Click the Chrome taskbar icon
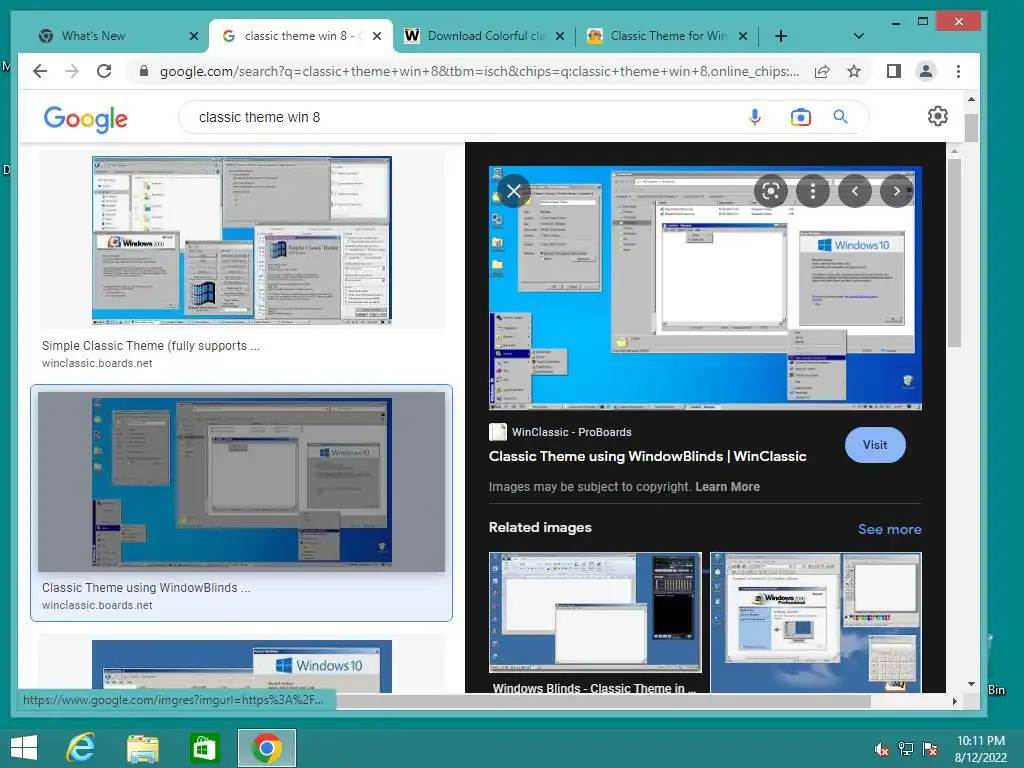The image size is (1024, 768). coord(266,748)
